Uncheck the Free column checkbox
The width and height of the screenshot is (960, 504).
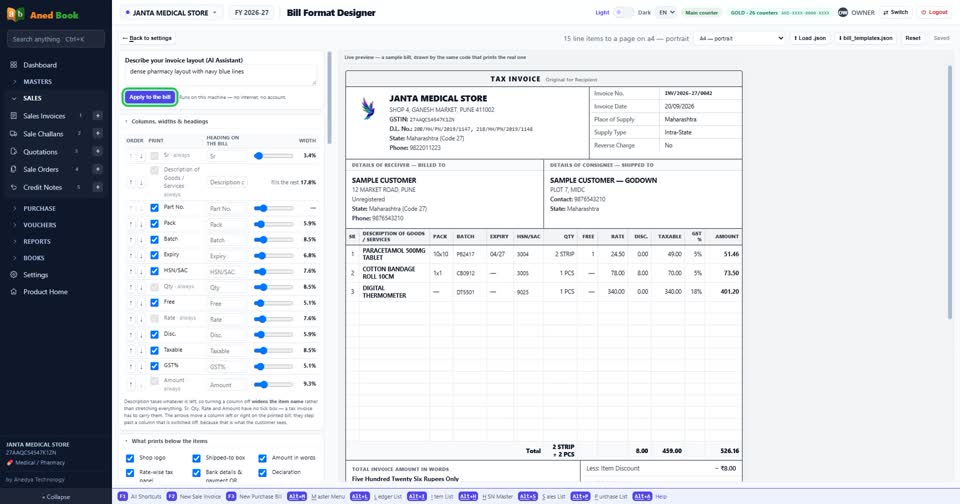click(x=154, y=303)
